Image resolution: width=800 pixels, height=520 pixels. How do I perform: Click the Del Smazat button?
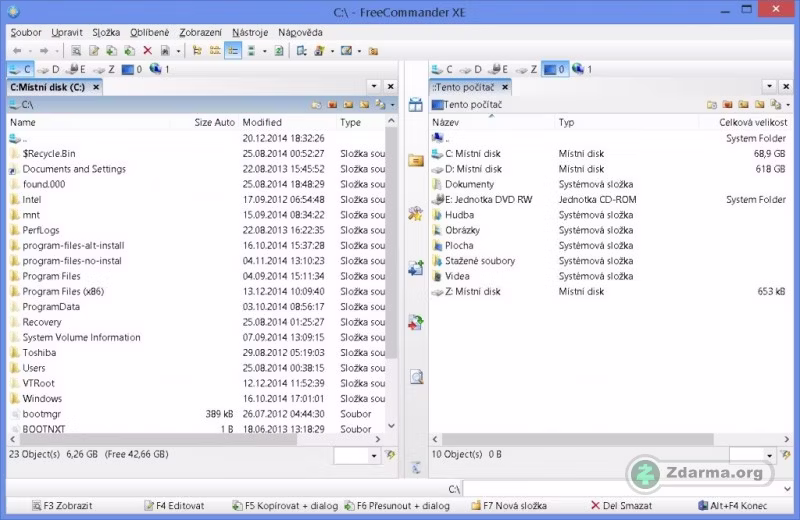(621, 506)
